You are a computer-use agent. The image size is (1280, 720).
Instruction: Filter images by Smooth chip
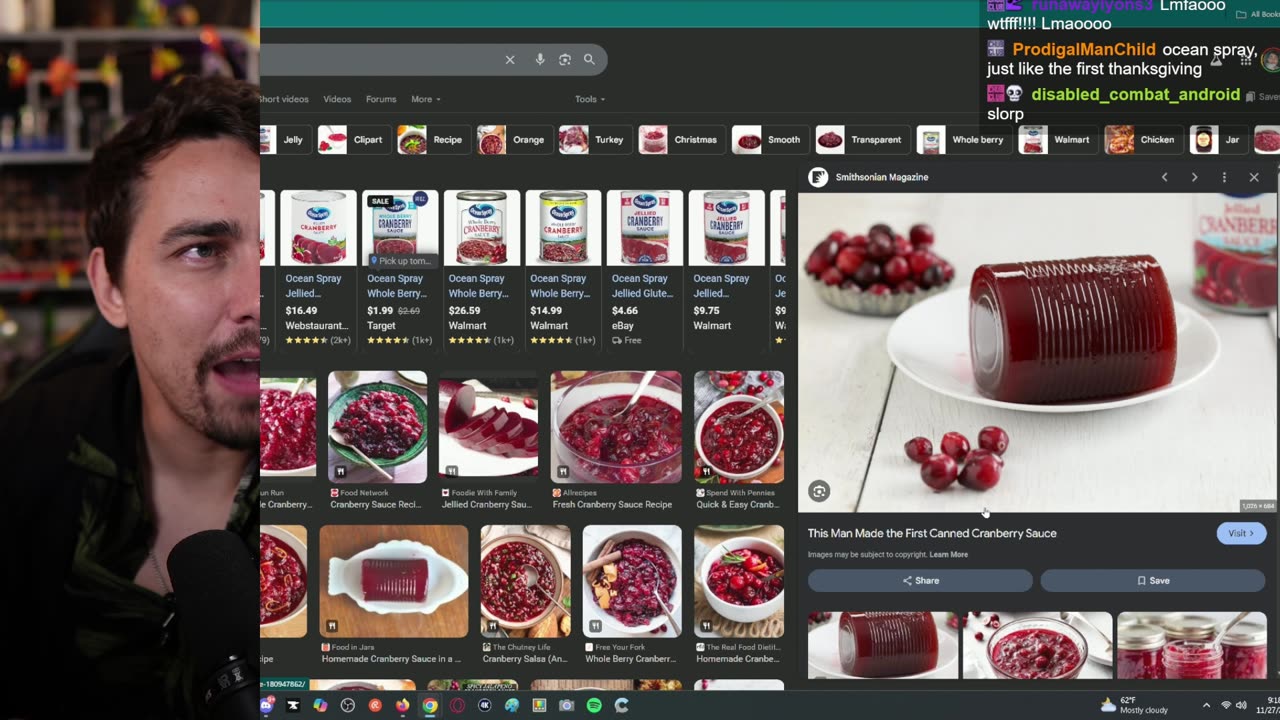tap(768, 140)
